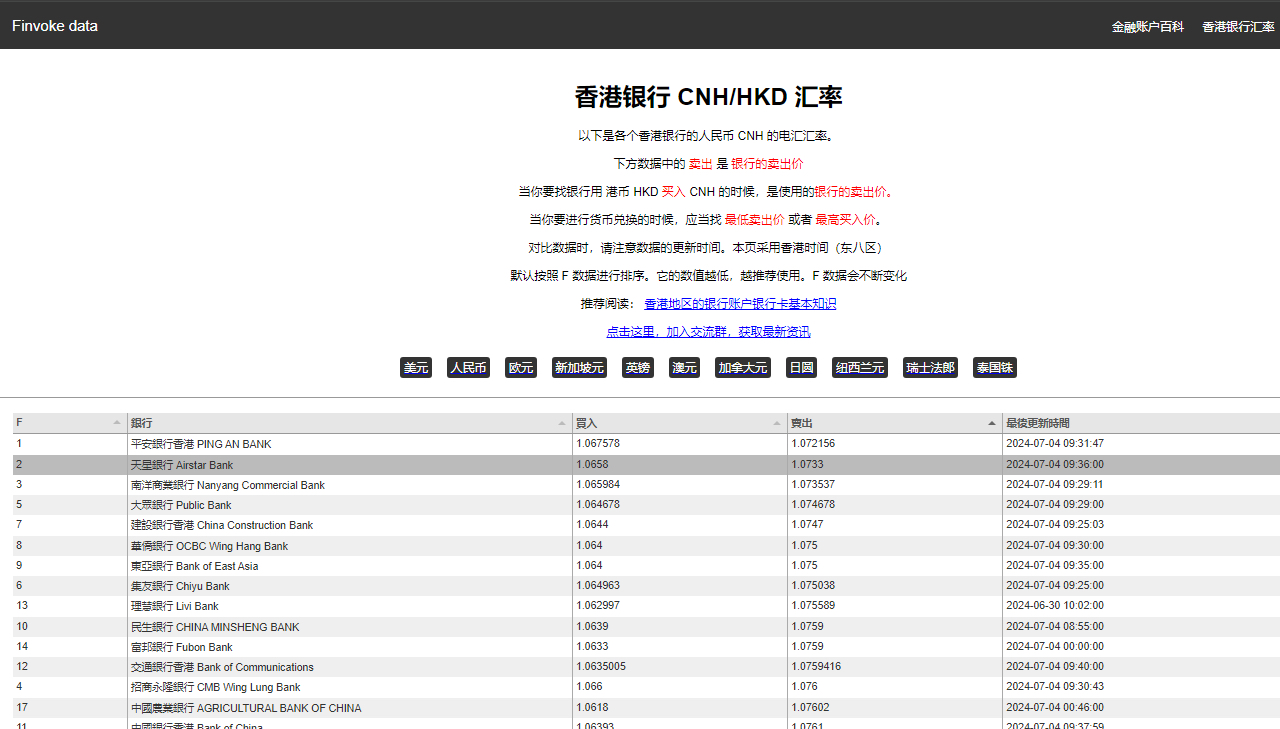
Task: Click Airstar Bank's sell rate 1.0733
Action: point(807,464)
